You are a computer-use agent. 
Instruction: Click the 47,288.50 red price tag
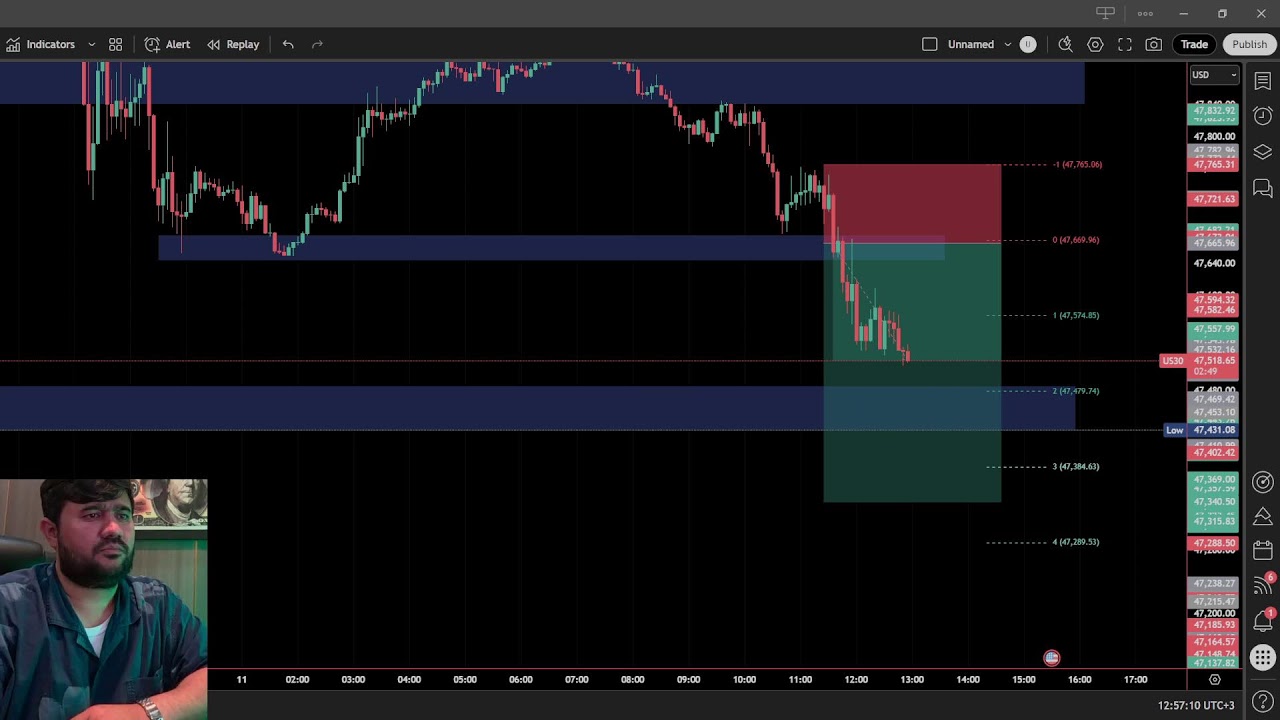coord(1214,543)
